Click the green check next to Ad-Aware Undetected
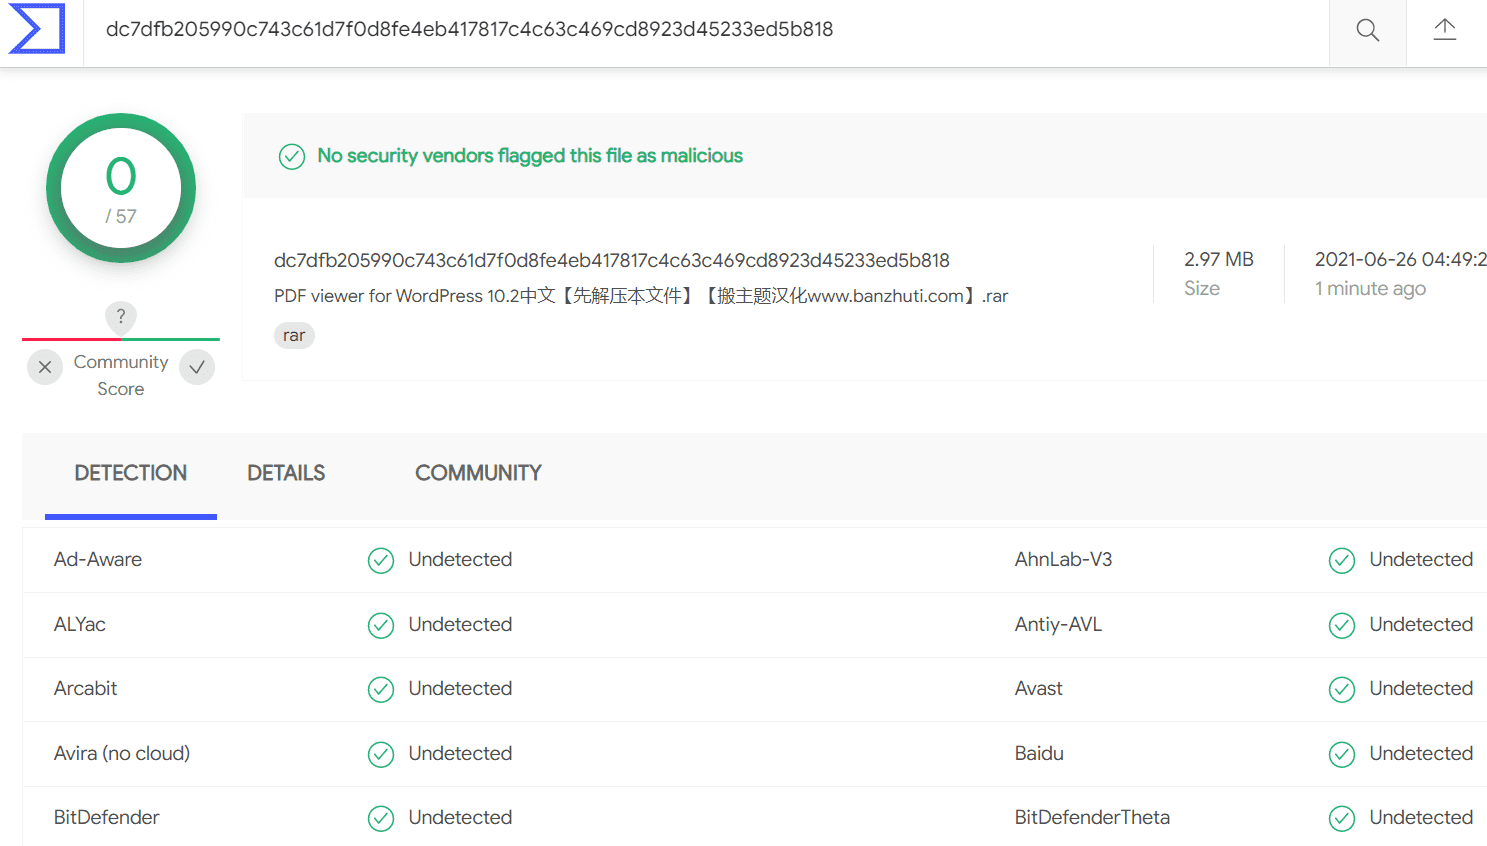This screenshot has height=846, width=1487. [381, 560]
